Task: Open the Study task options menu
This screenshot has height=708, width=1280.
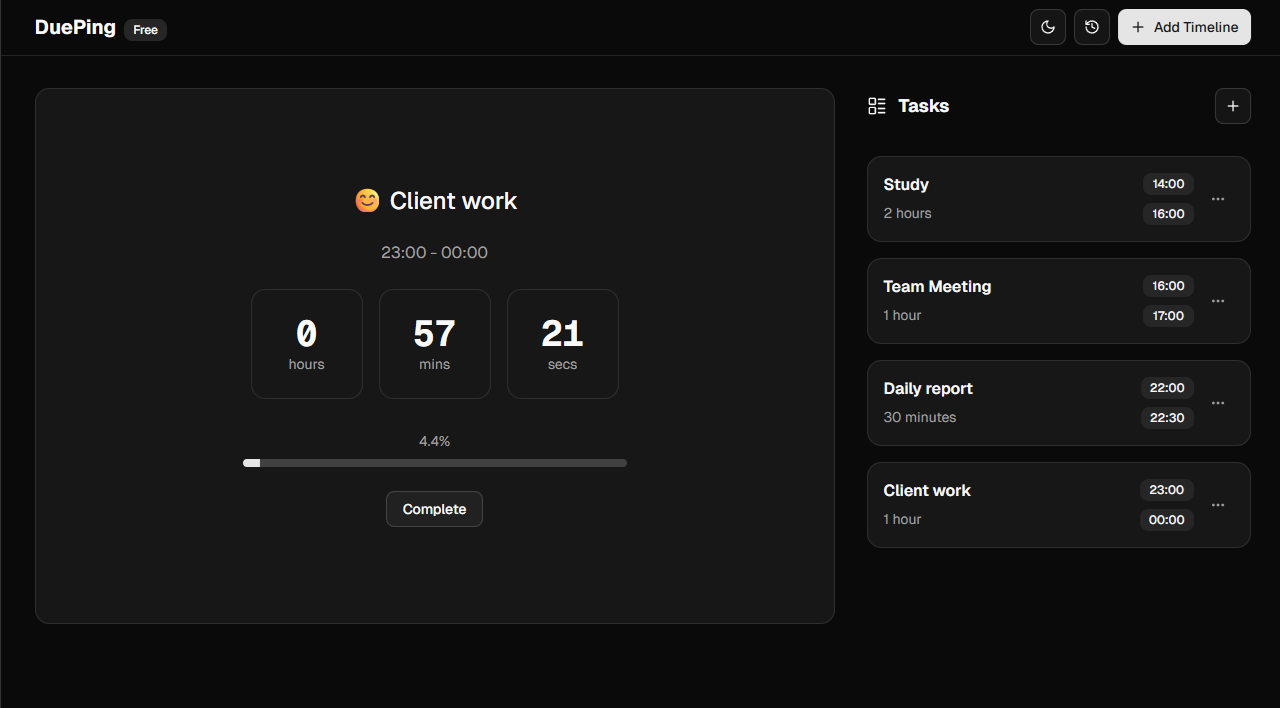Action: click(x=1218, y=199)
